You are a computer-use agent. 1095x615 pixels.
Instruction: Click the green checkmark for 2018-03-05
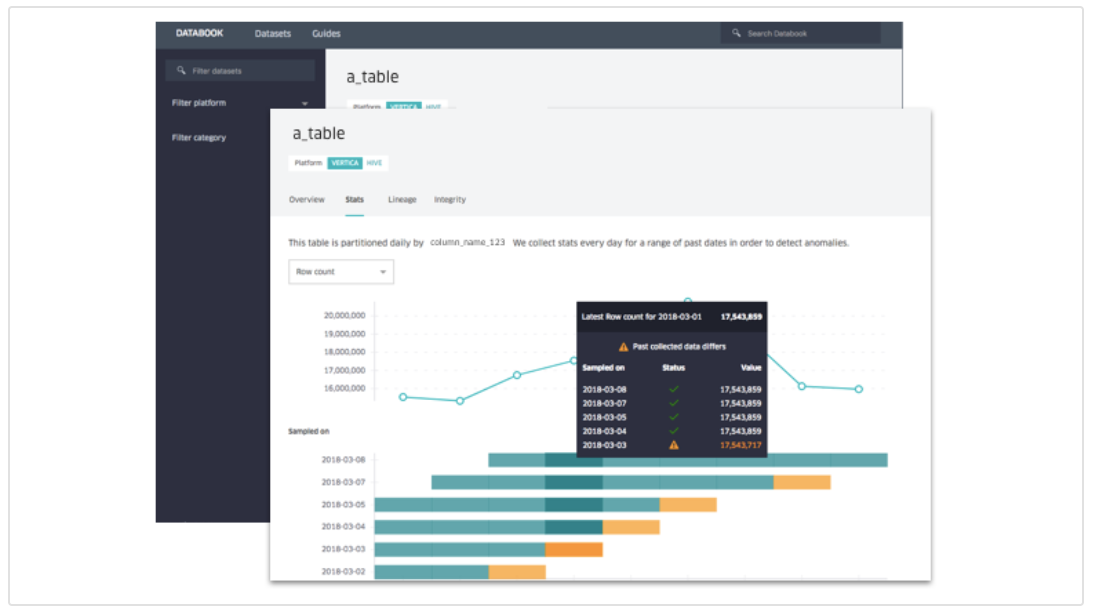674,417
